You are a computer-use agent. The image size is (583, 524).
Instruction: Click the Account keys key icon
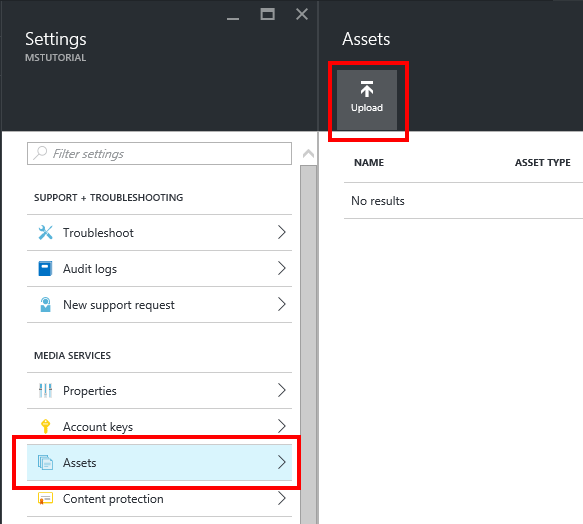click(x=45, y=426)
